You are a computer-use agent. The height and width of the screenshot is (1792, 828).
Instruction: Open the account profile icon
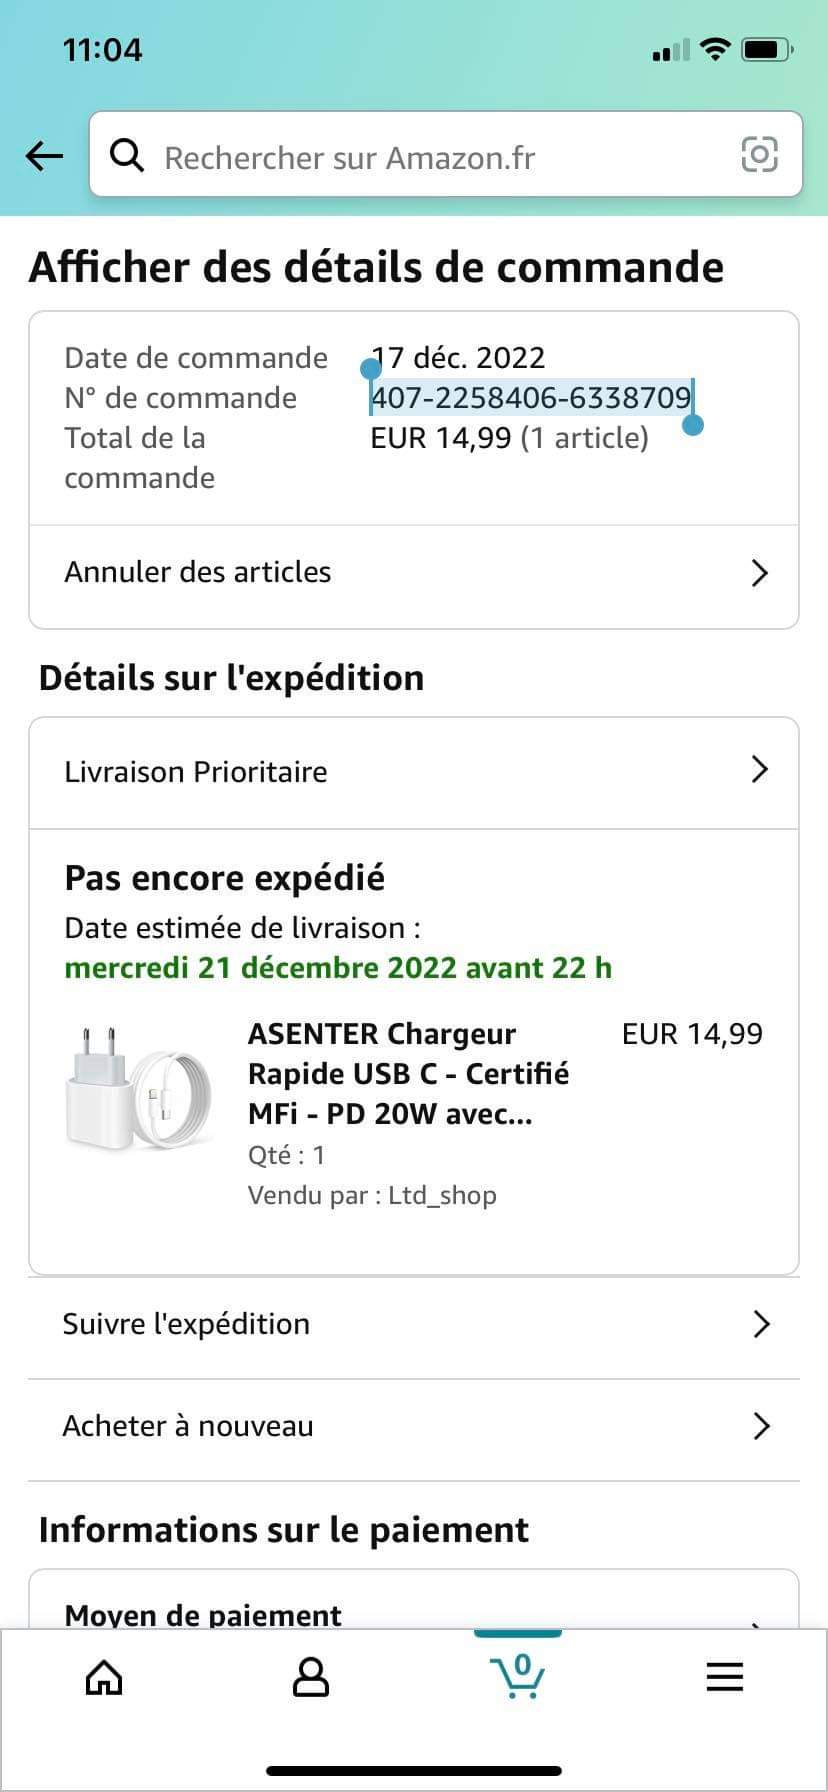coord(310,1677)
